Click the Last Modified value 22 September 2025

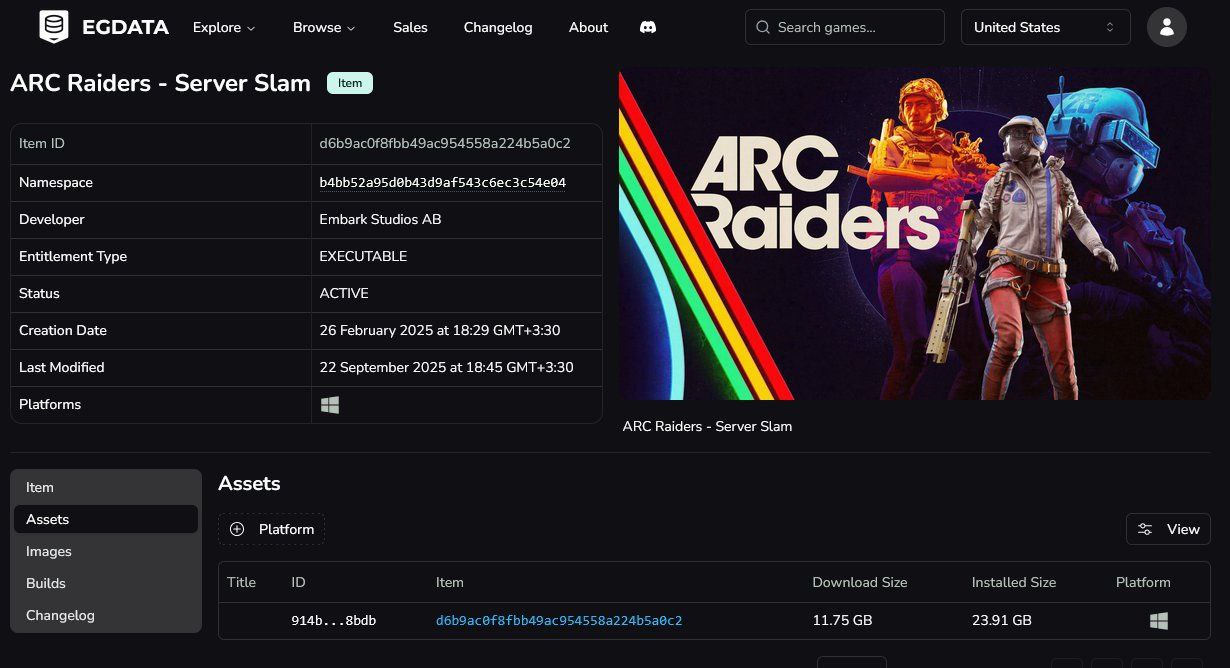[446, 368]
